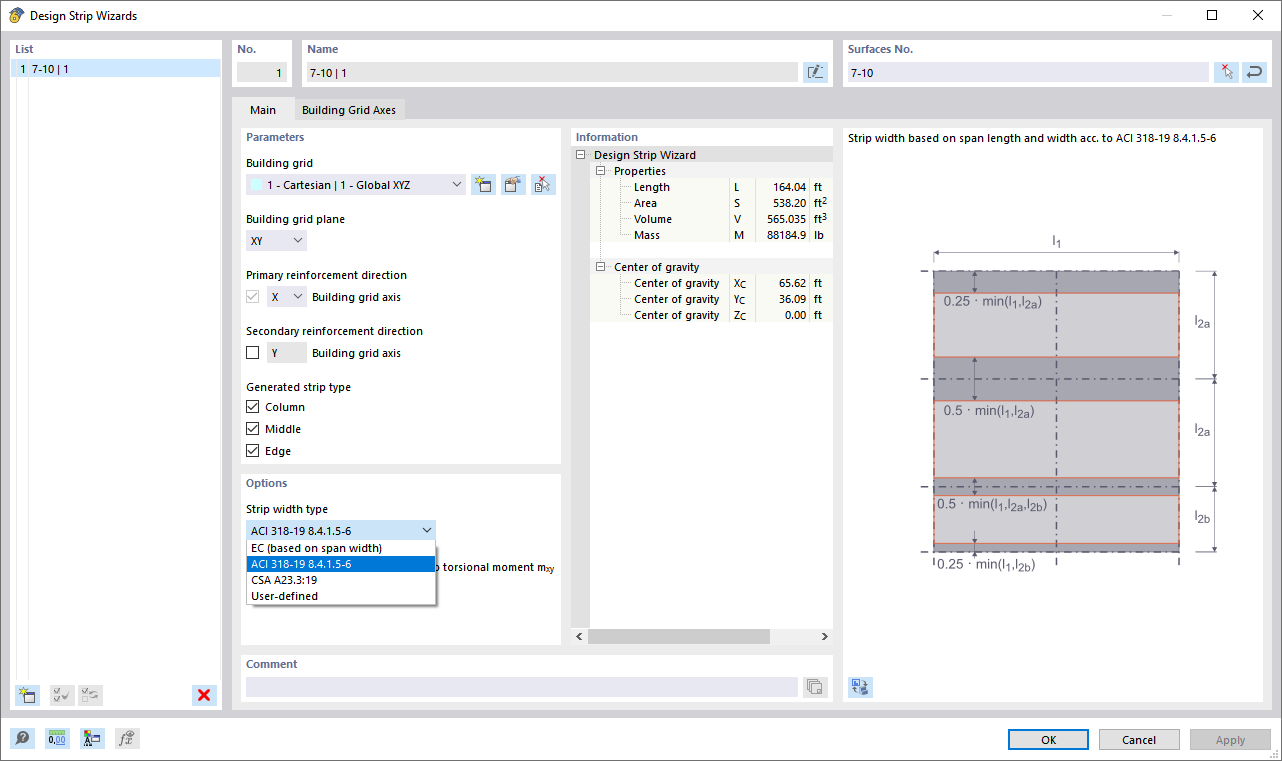The image size is (1282, 761).
Task: Open the Building grid plane XY dropdown
Action: tap(275, 240)
